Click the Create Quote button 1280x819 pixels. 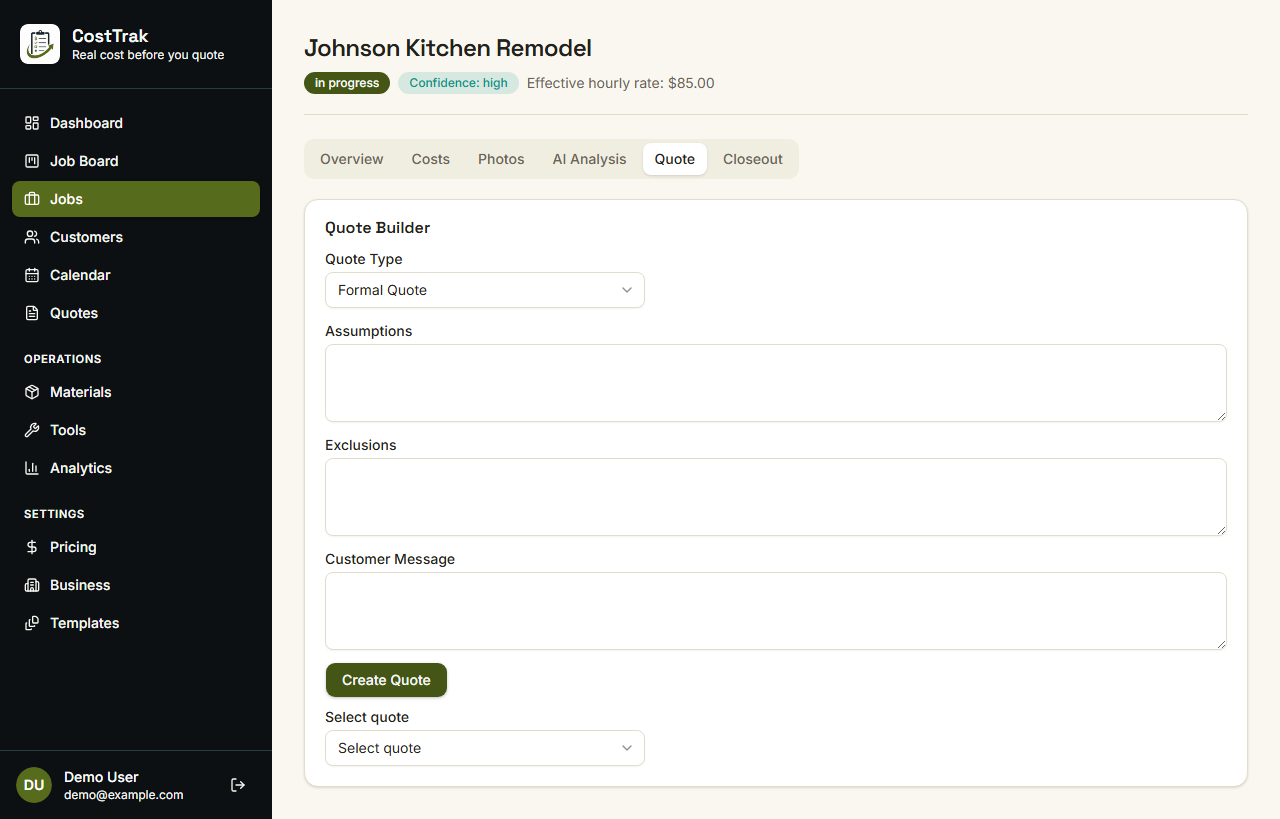click(386, 680)
